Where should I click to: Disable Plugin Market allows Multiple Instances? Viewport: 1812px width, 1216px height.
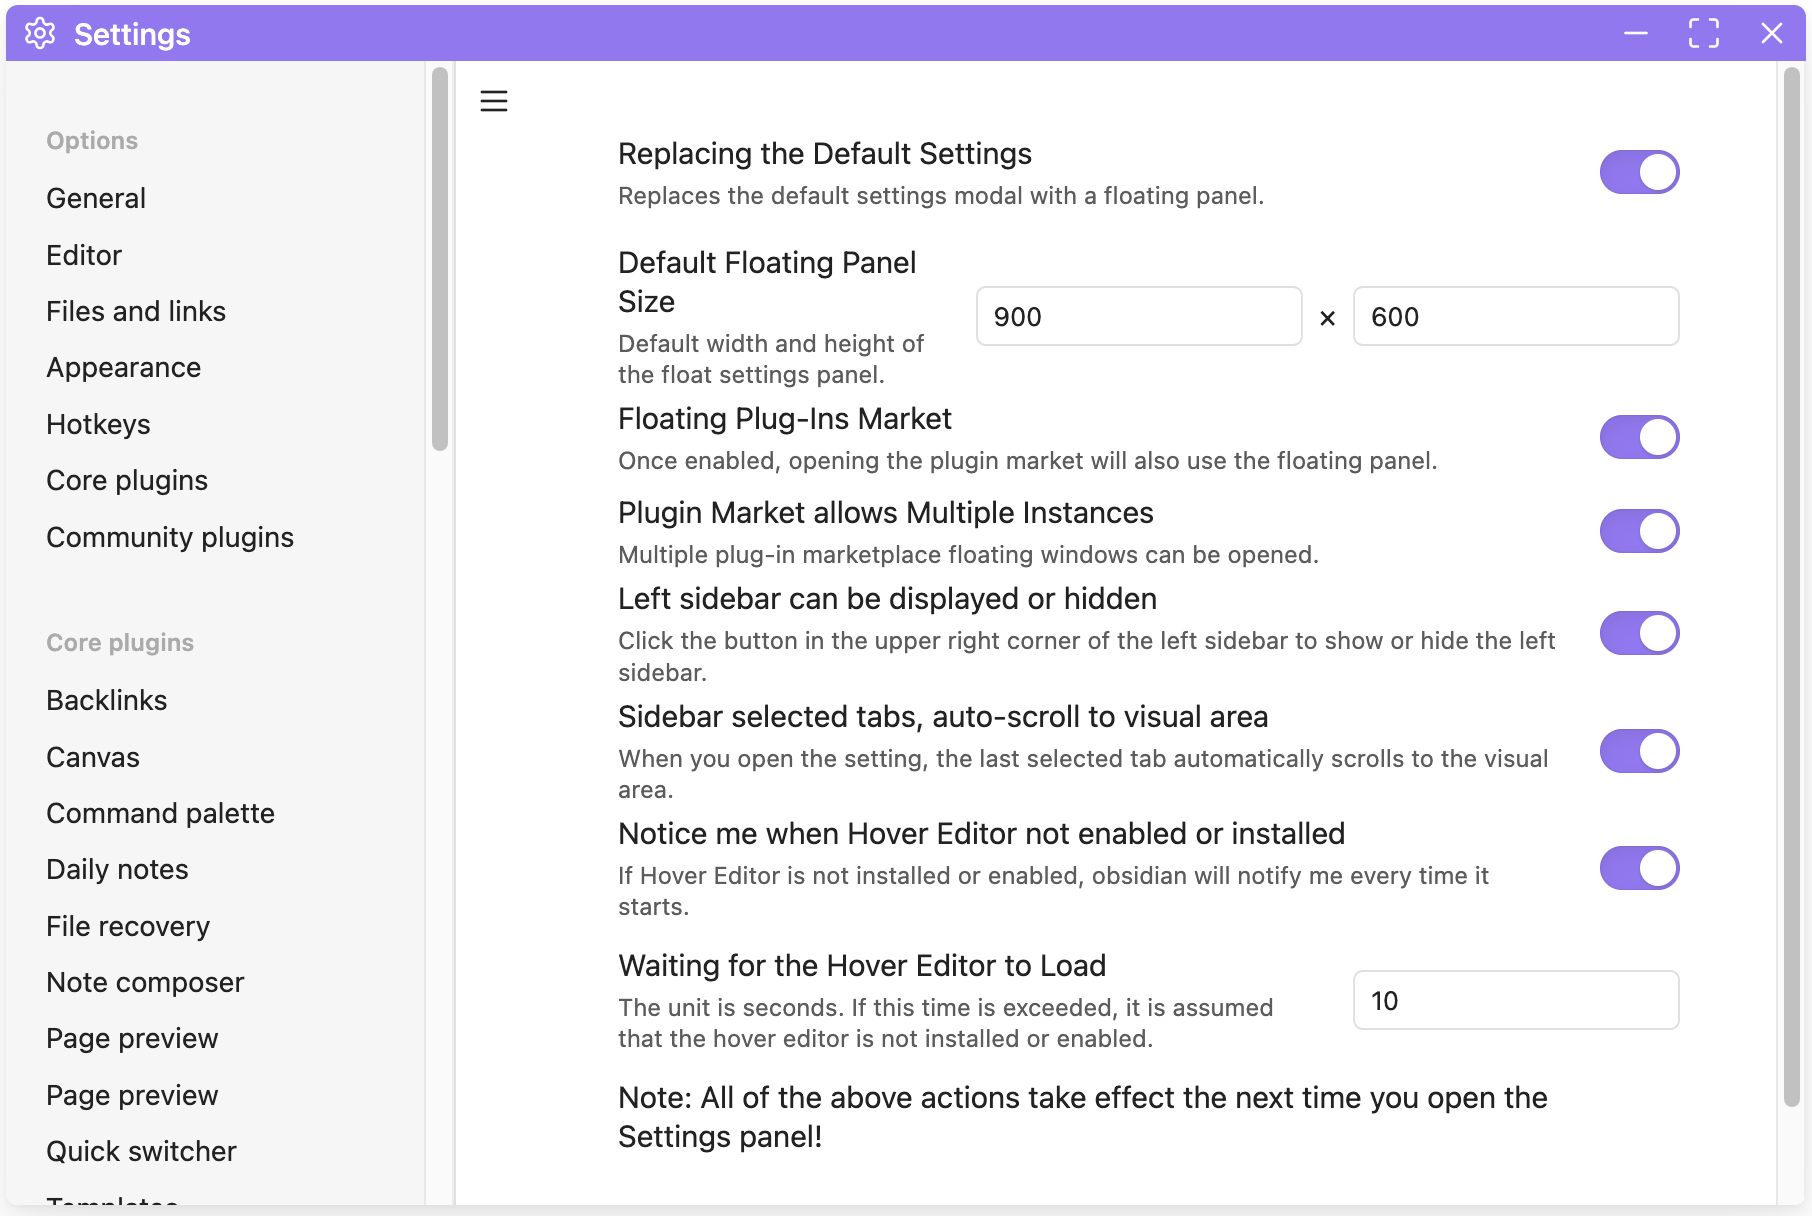(1639, 531)
